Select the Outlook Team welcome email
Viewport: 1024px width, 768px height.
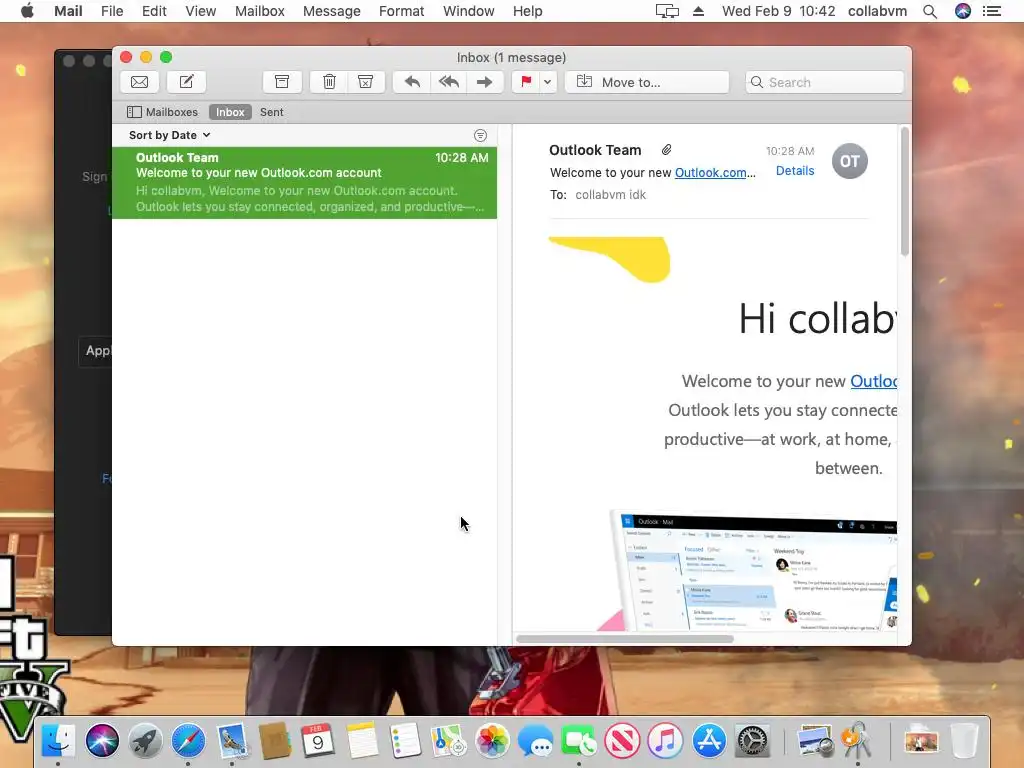pos(304,182)
